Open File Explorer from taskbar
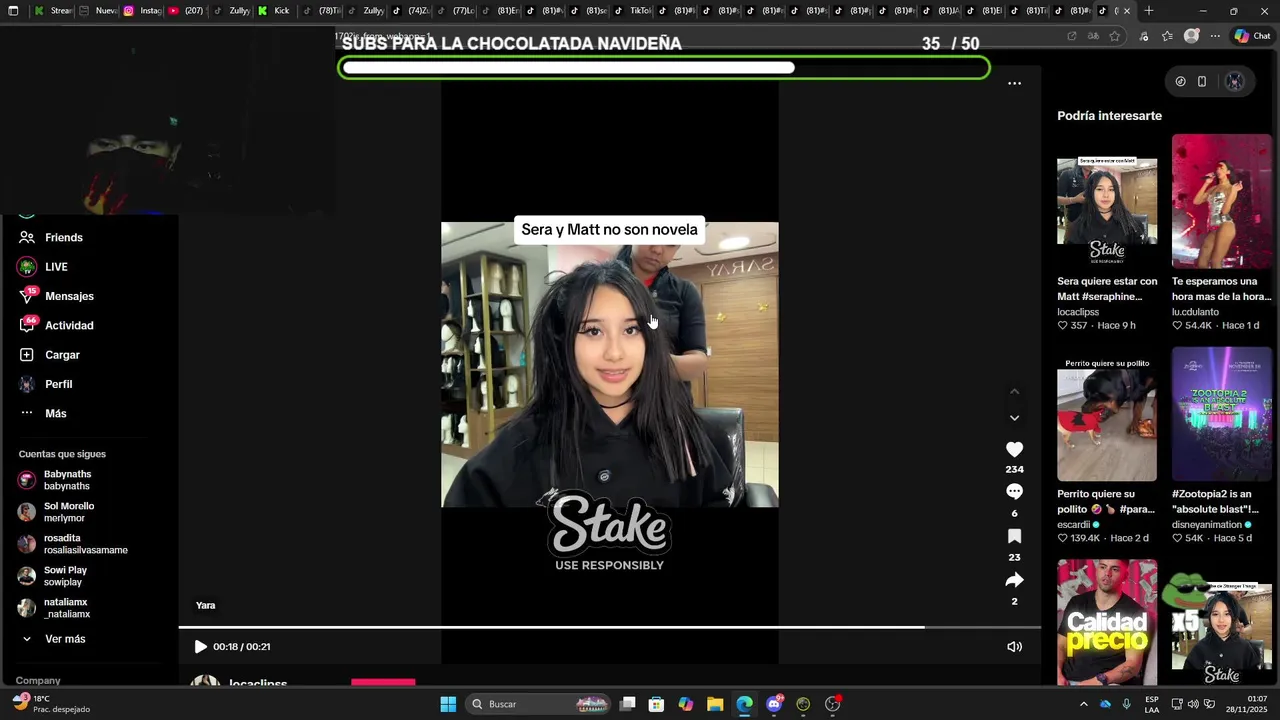 pyautogui.click(x=715, y=704)
